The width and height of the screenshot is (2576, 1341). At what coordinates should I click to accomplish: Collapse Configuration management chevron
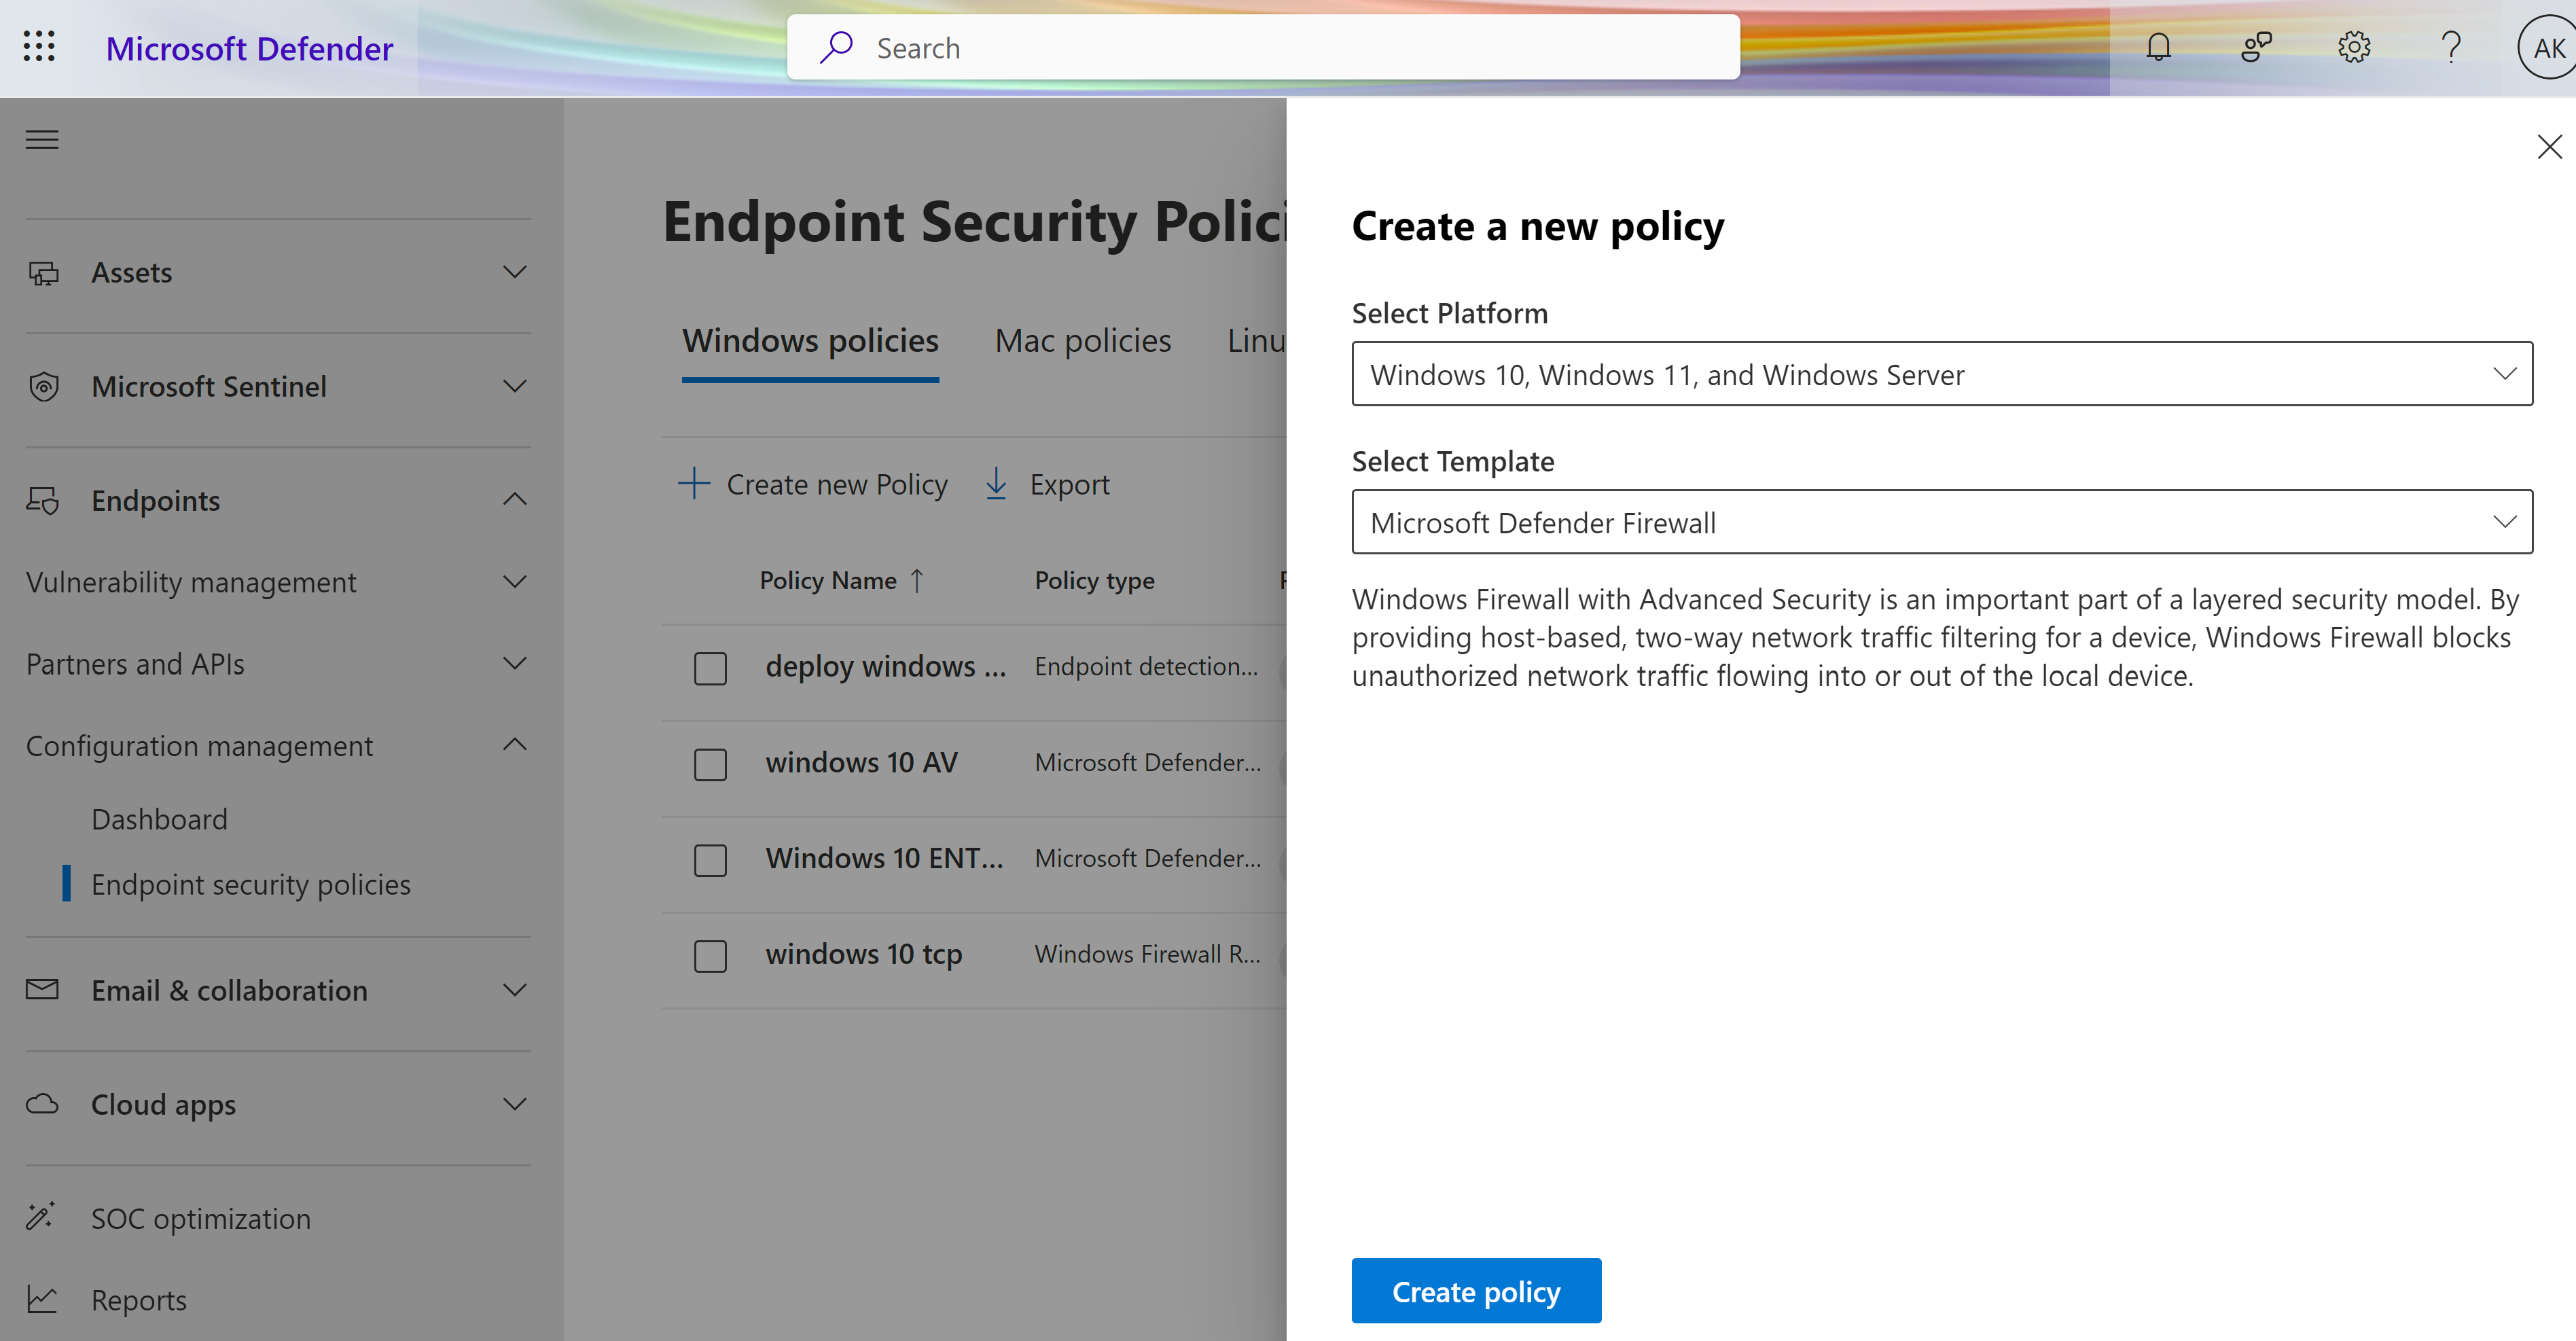(x=515, y=745)
